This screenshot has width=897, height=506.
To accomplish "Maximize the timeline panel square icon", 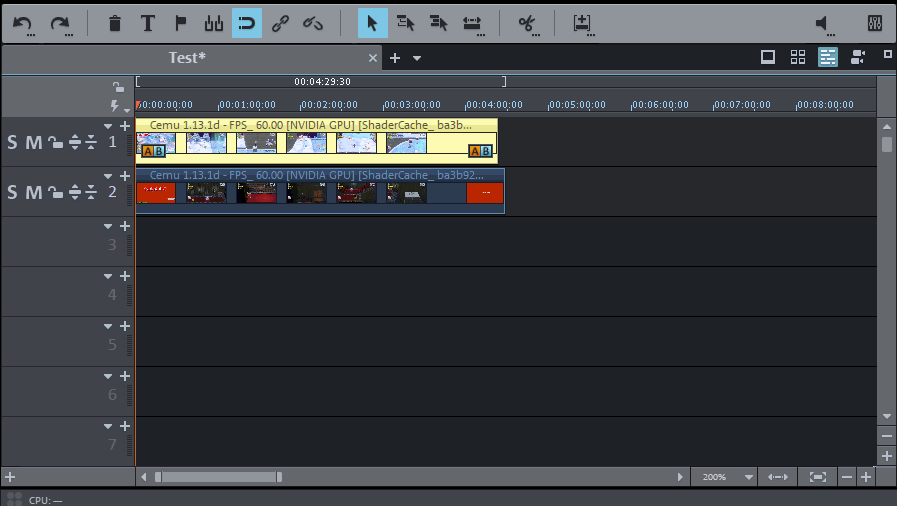I will click(888, 54).
